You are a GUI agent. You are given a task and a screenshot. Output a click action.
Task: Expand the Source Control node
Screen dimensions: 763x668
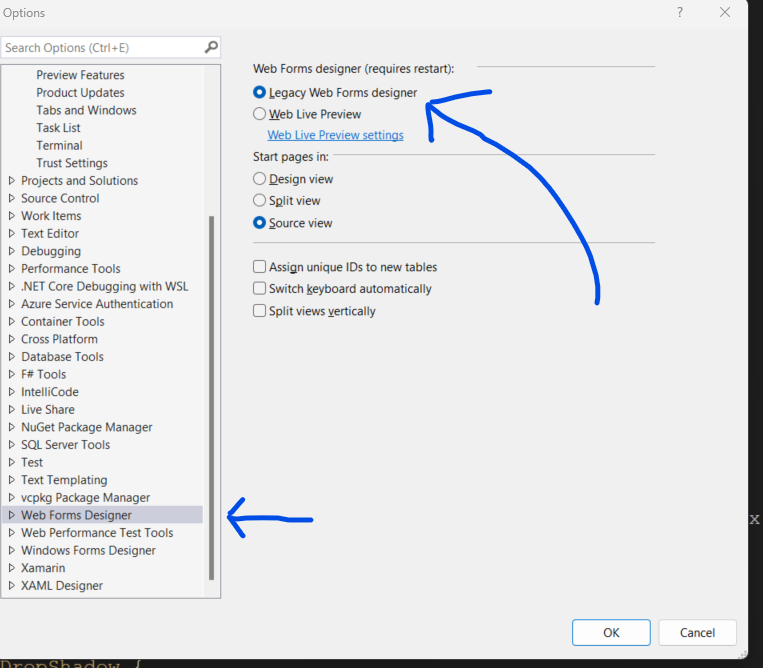(x=12, y=198)
